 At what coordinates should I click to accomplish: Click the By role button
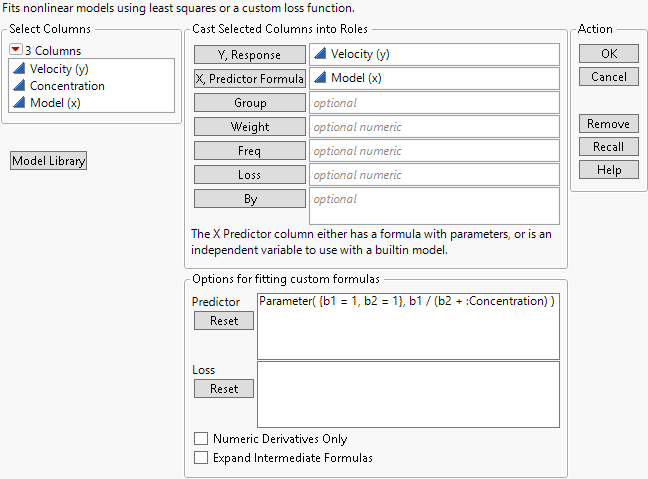click(249, 198)
